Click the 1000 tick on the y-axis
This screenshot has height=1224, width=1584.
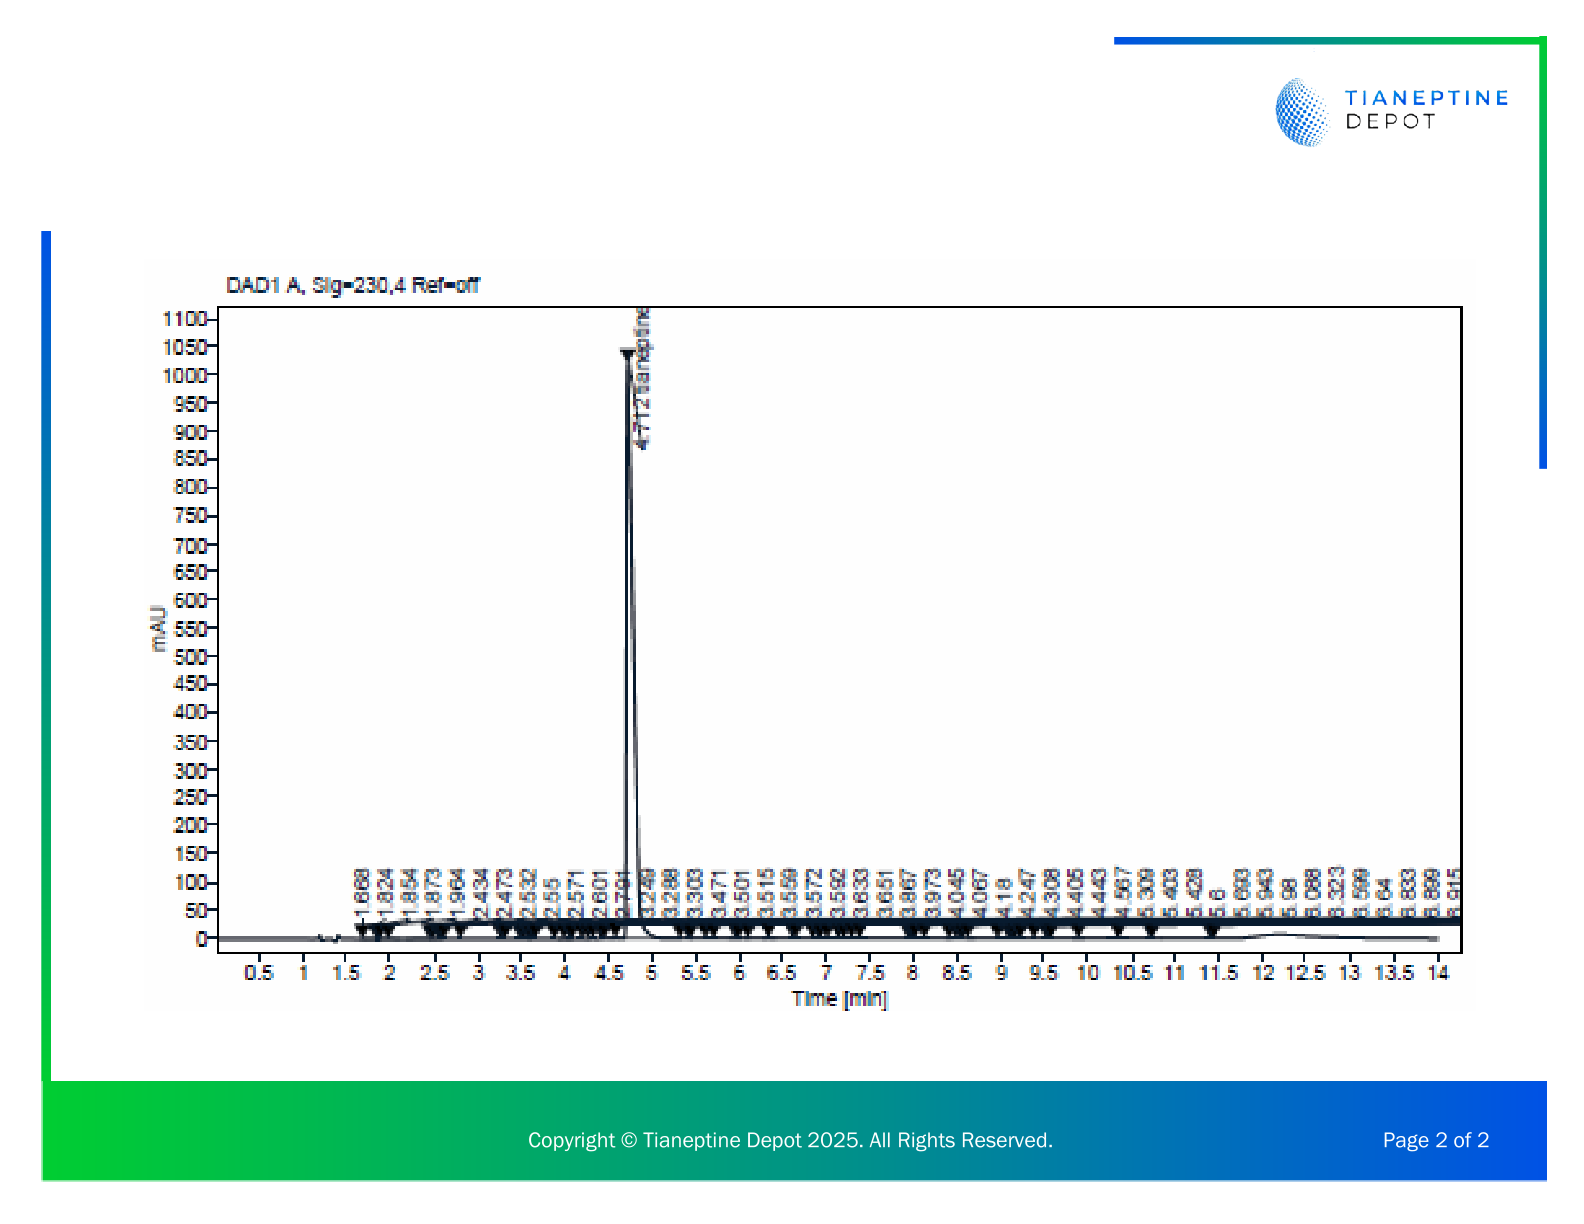pyautogui.click(x=185, y=375)
